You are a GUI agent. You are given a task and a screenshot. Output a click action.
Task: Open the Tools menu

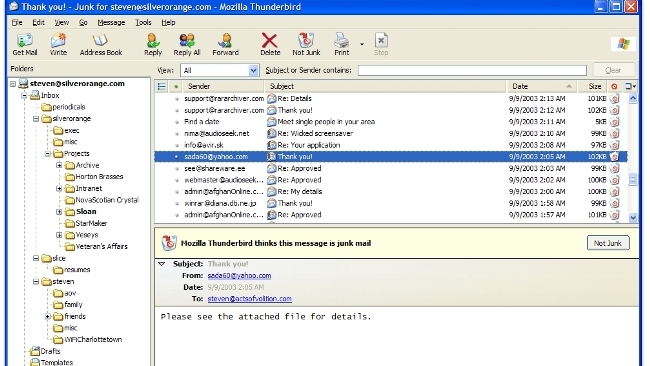(143, 22)
